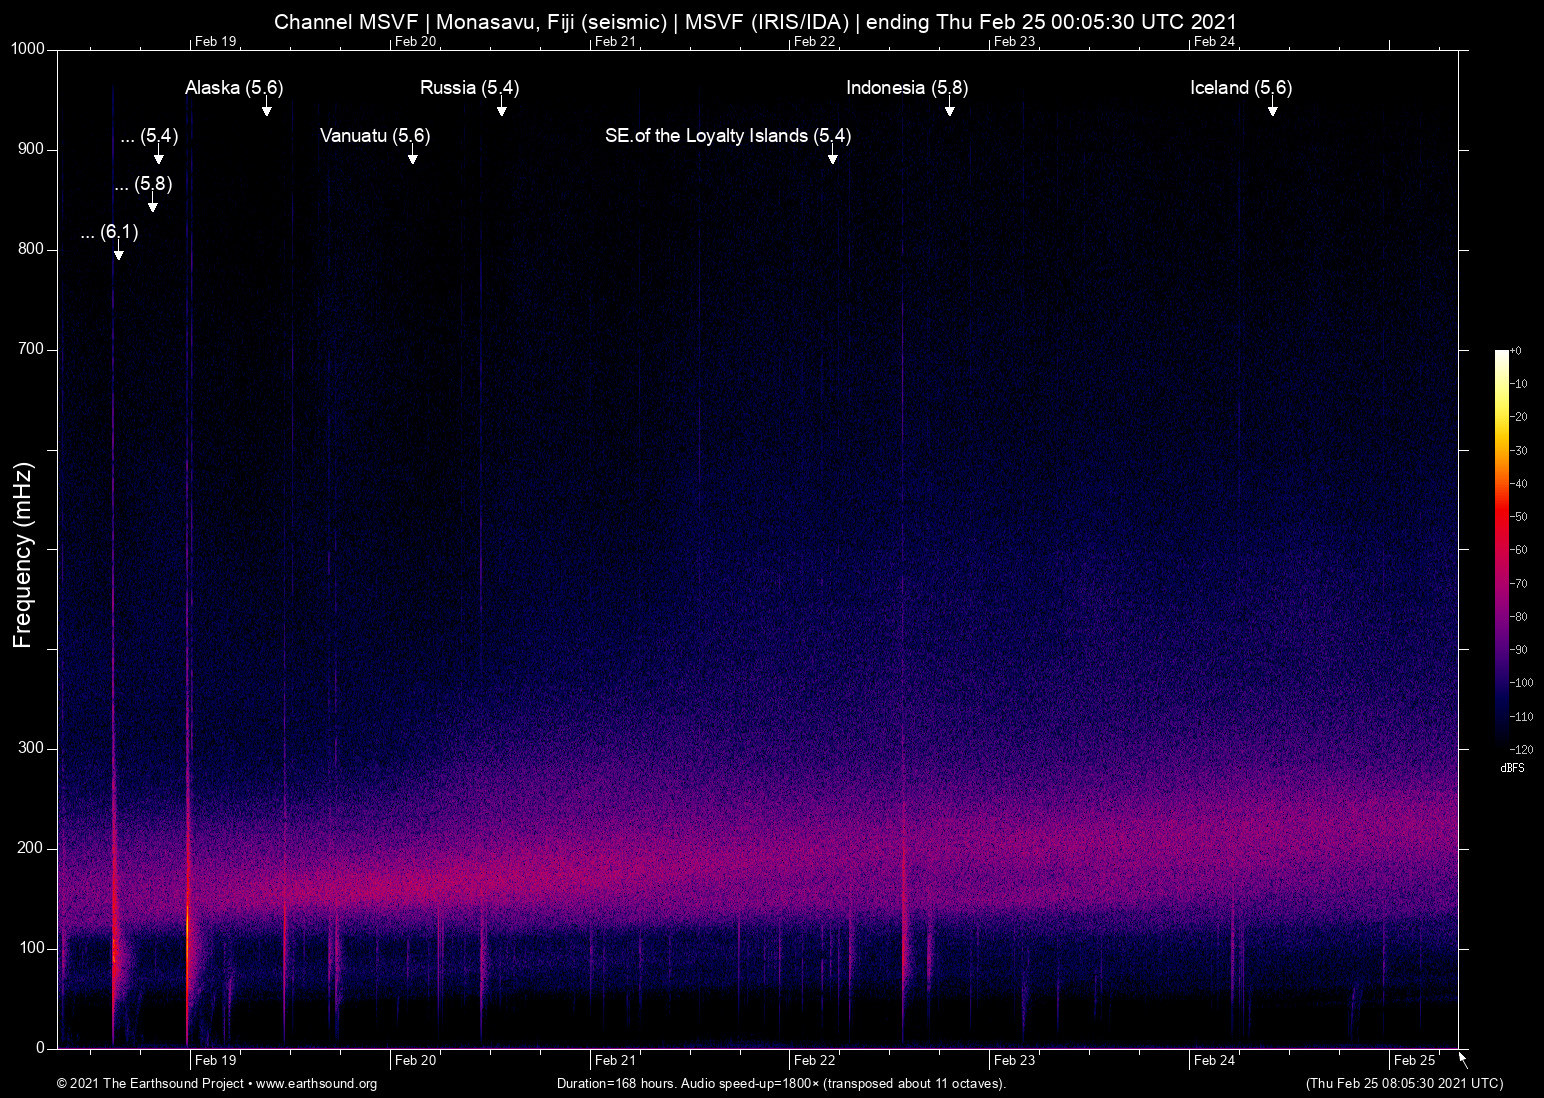
Task: Open the www.earthsound.org link in the footer
Action: click(x=316, y=1084)
